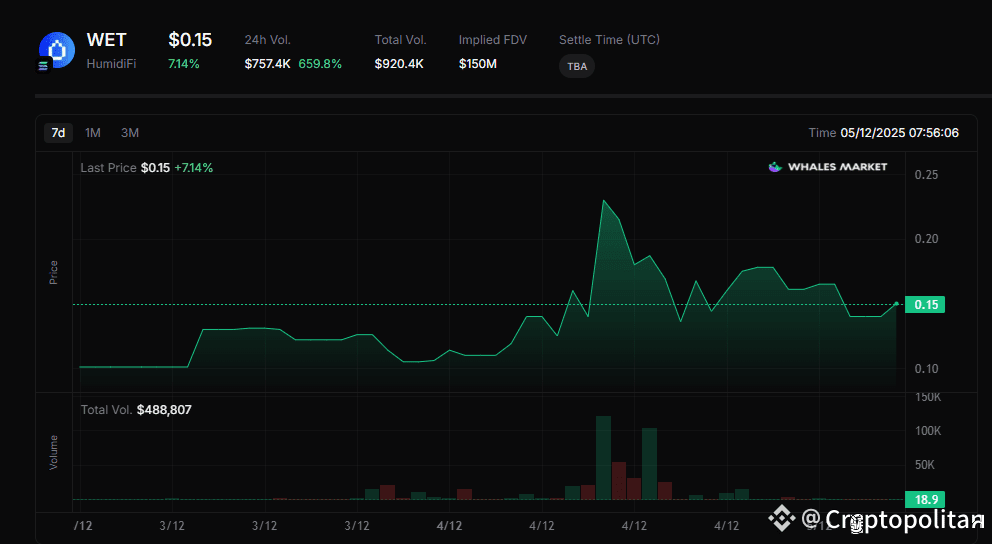
Task: Click the Total Vol. $488,807 label
Action: point(136,409)
